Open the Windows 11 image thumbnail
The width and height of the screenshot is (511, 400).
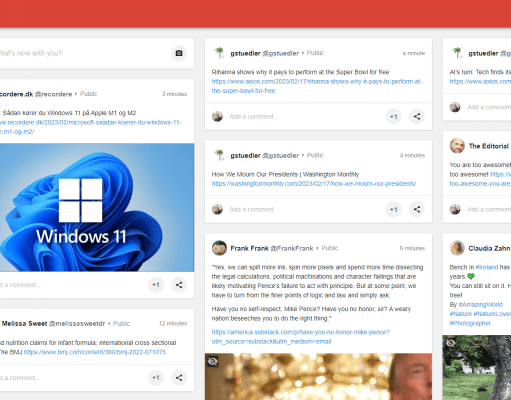tap(97, 207)
